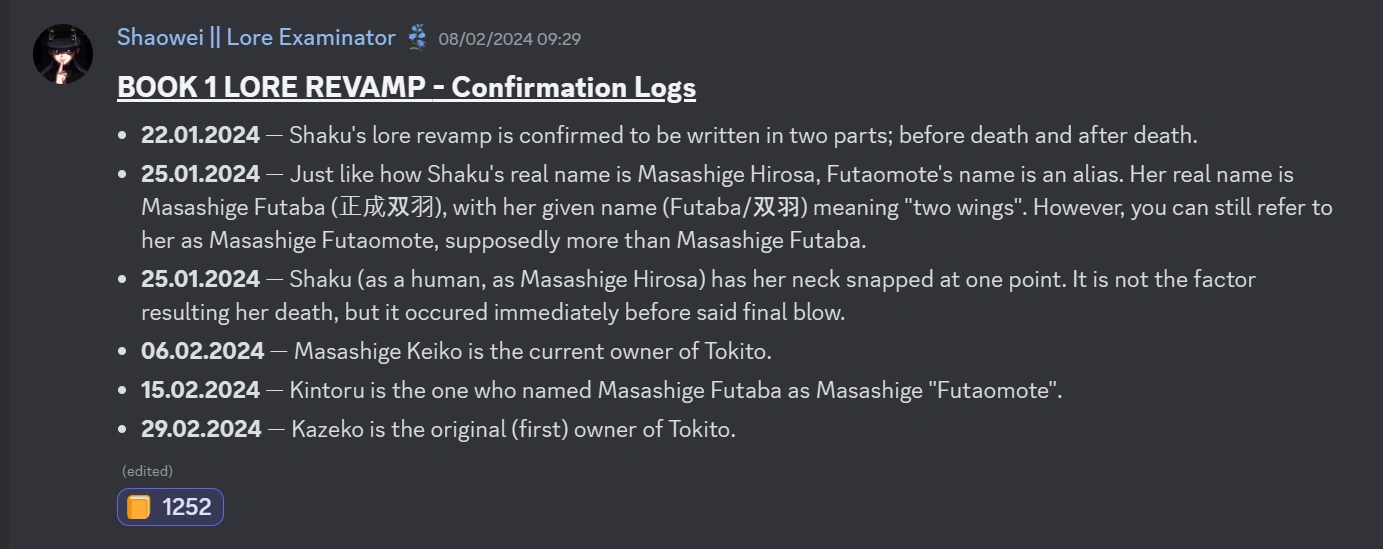Open the Shaowei || Lore Examinator username
The height and width of the screenshot is (549, 1383).
coord(256,38)
